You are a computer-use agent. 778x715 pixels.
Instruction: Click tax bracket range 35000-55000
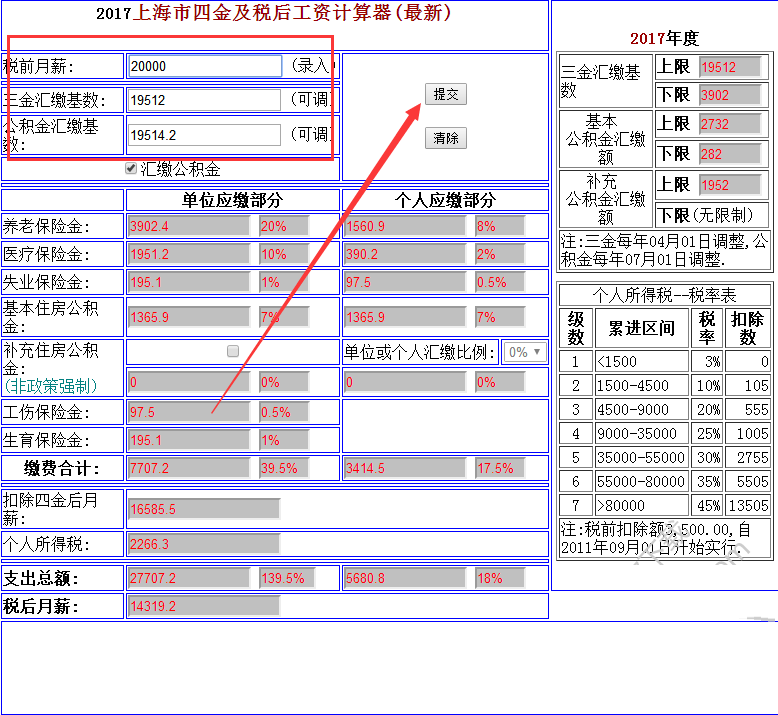(x=642, y=457)
